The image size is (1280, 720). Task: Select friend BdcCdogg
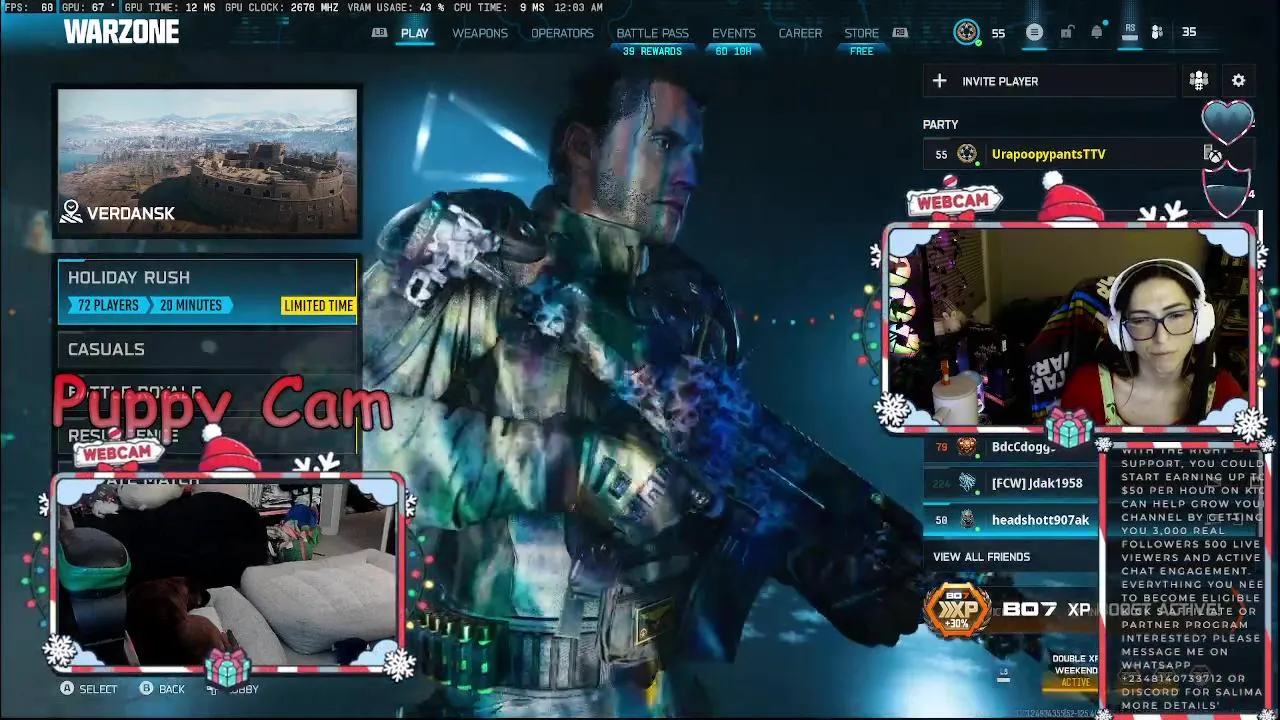coord(1009,447)
